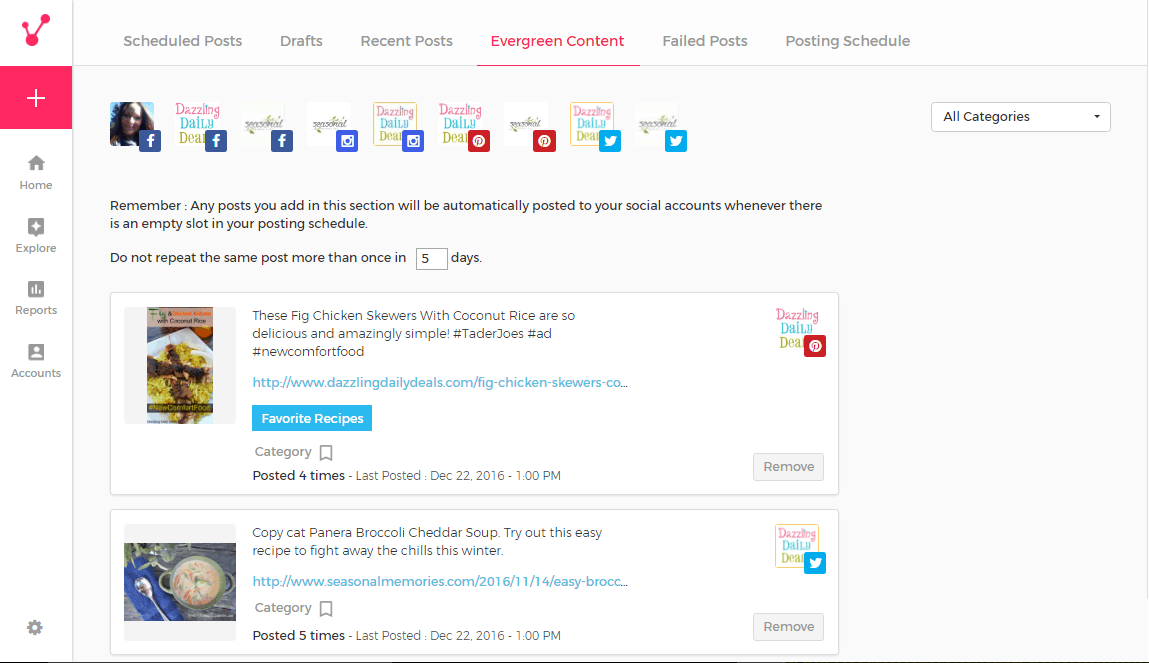Open the Category selector on the broccoli soup post
This screenshot has width=1149, height=663.
click(x=325, y=608)
